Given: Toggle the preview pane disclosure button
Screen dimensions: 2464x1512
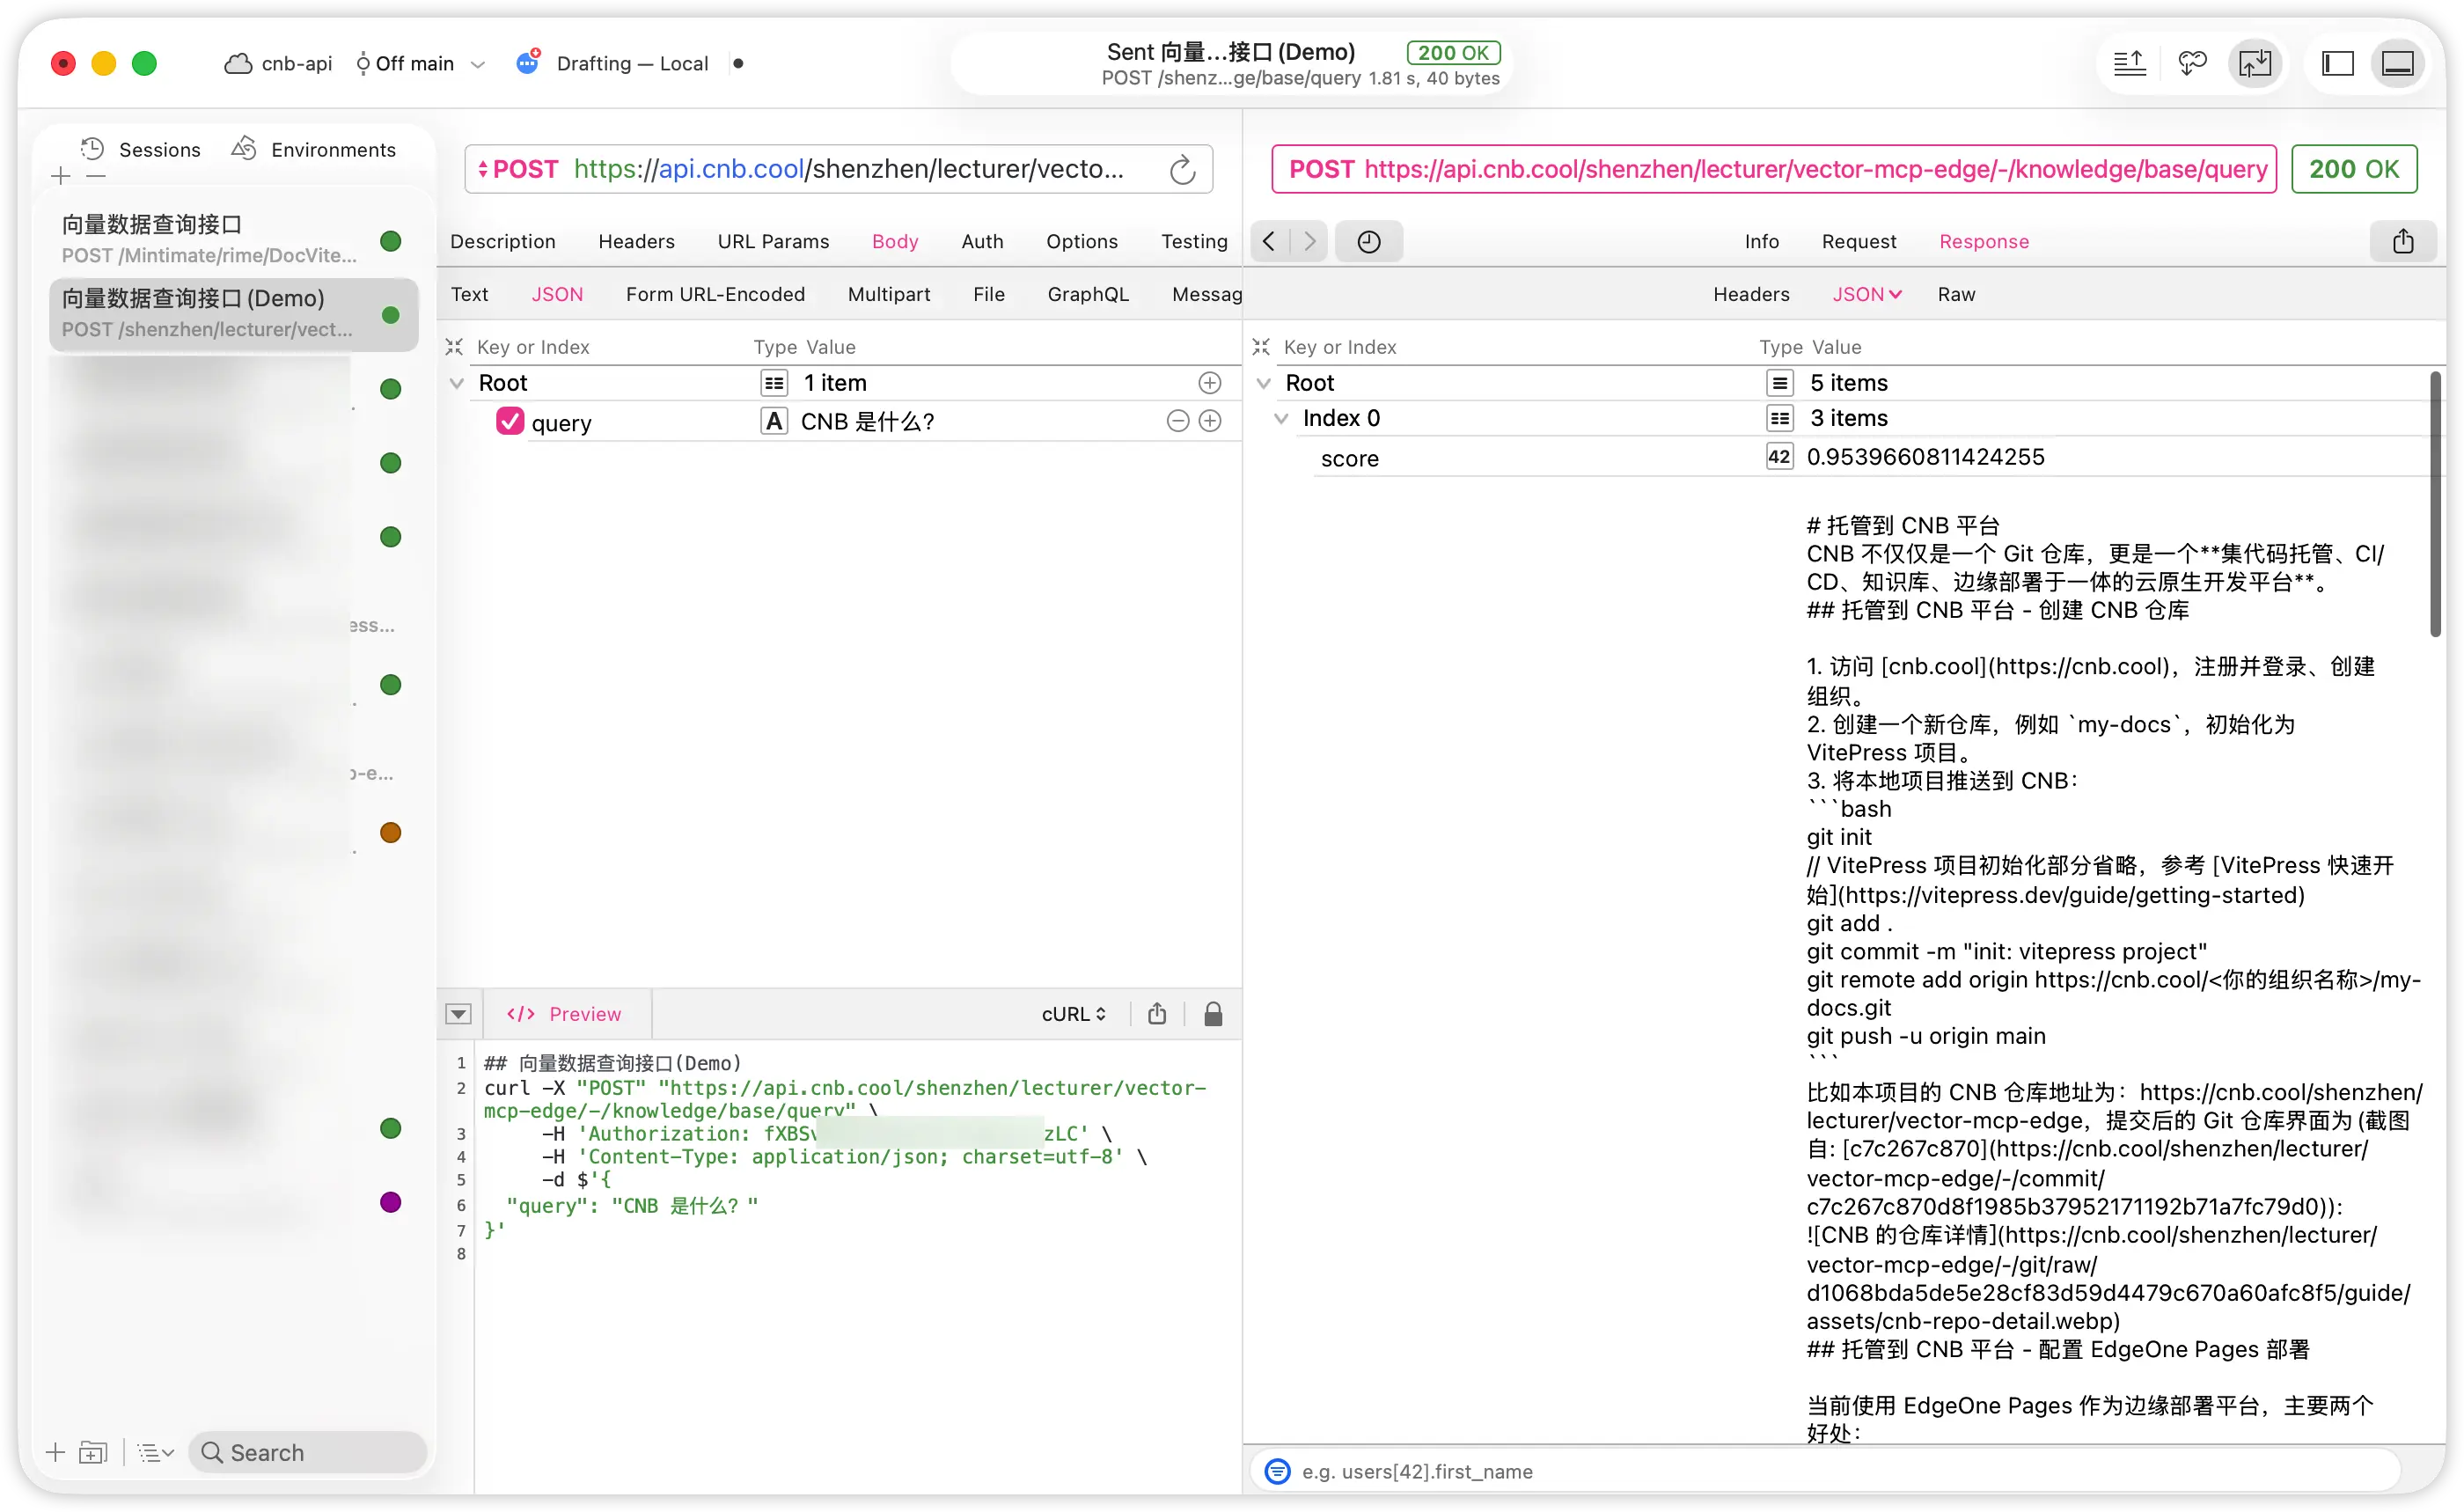Looking at the screenshot, I should [458, 1014].
